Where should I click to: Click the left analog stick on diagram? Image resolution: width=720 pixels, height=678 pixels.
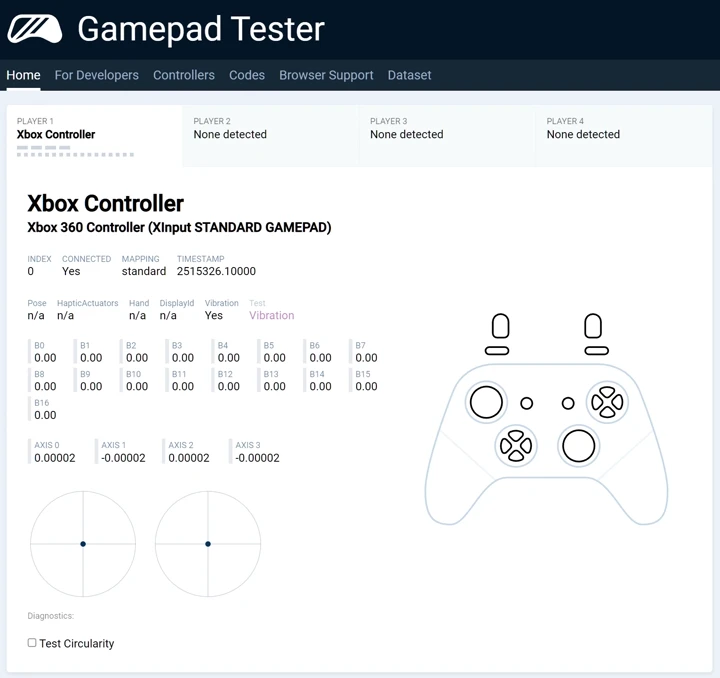coord(486,402)
